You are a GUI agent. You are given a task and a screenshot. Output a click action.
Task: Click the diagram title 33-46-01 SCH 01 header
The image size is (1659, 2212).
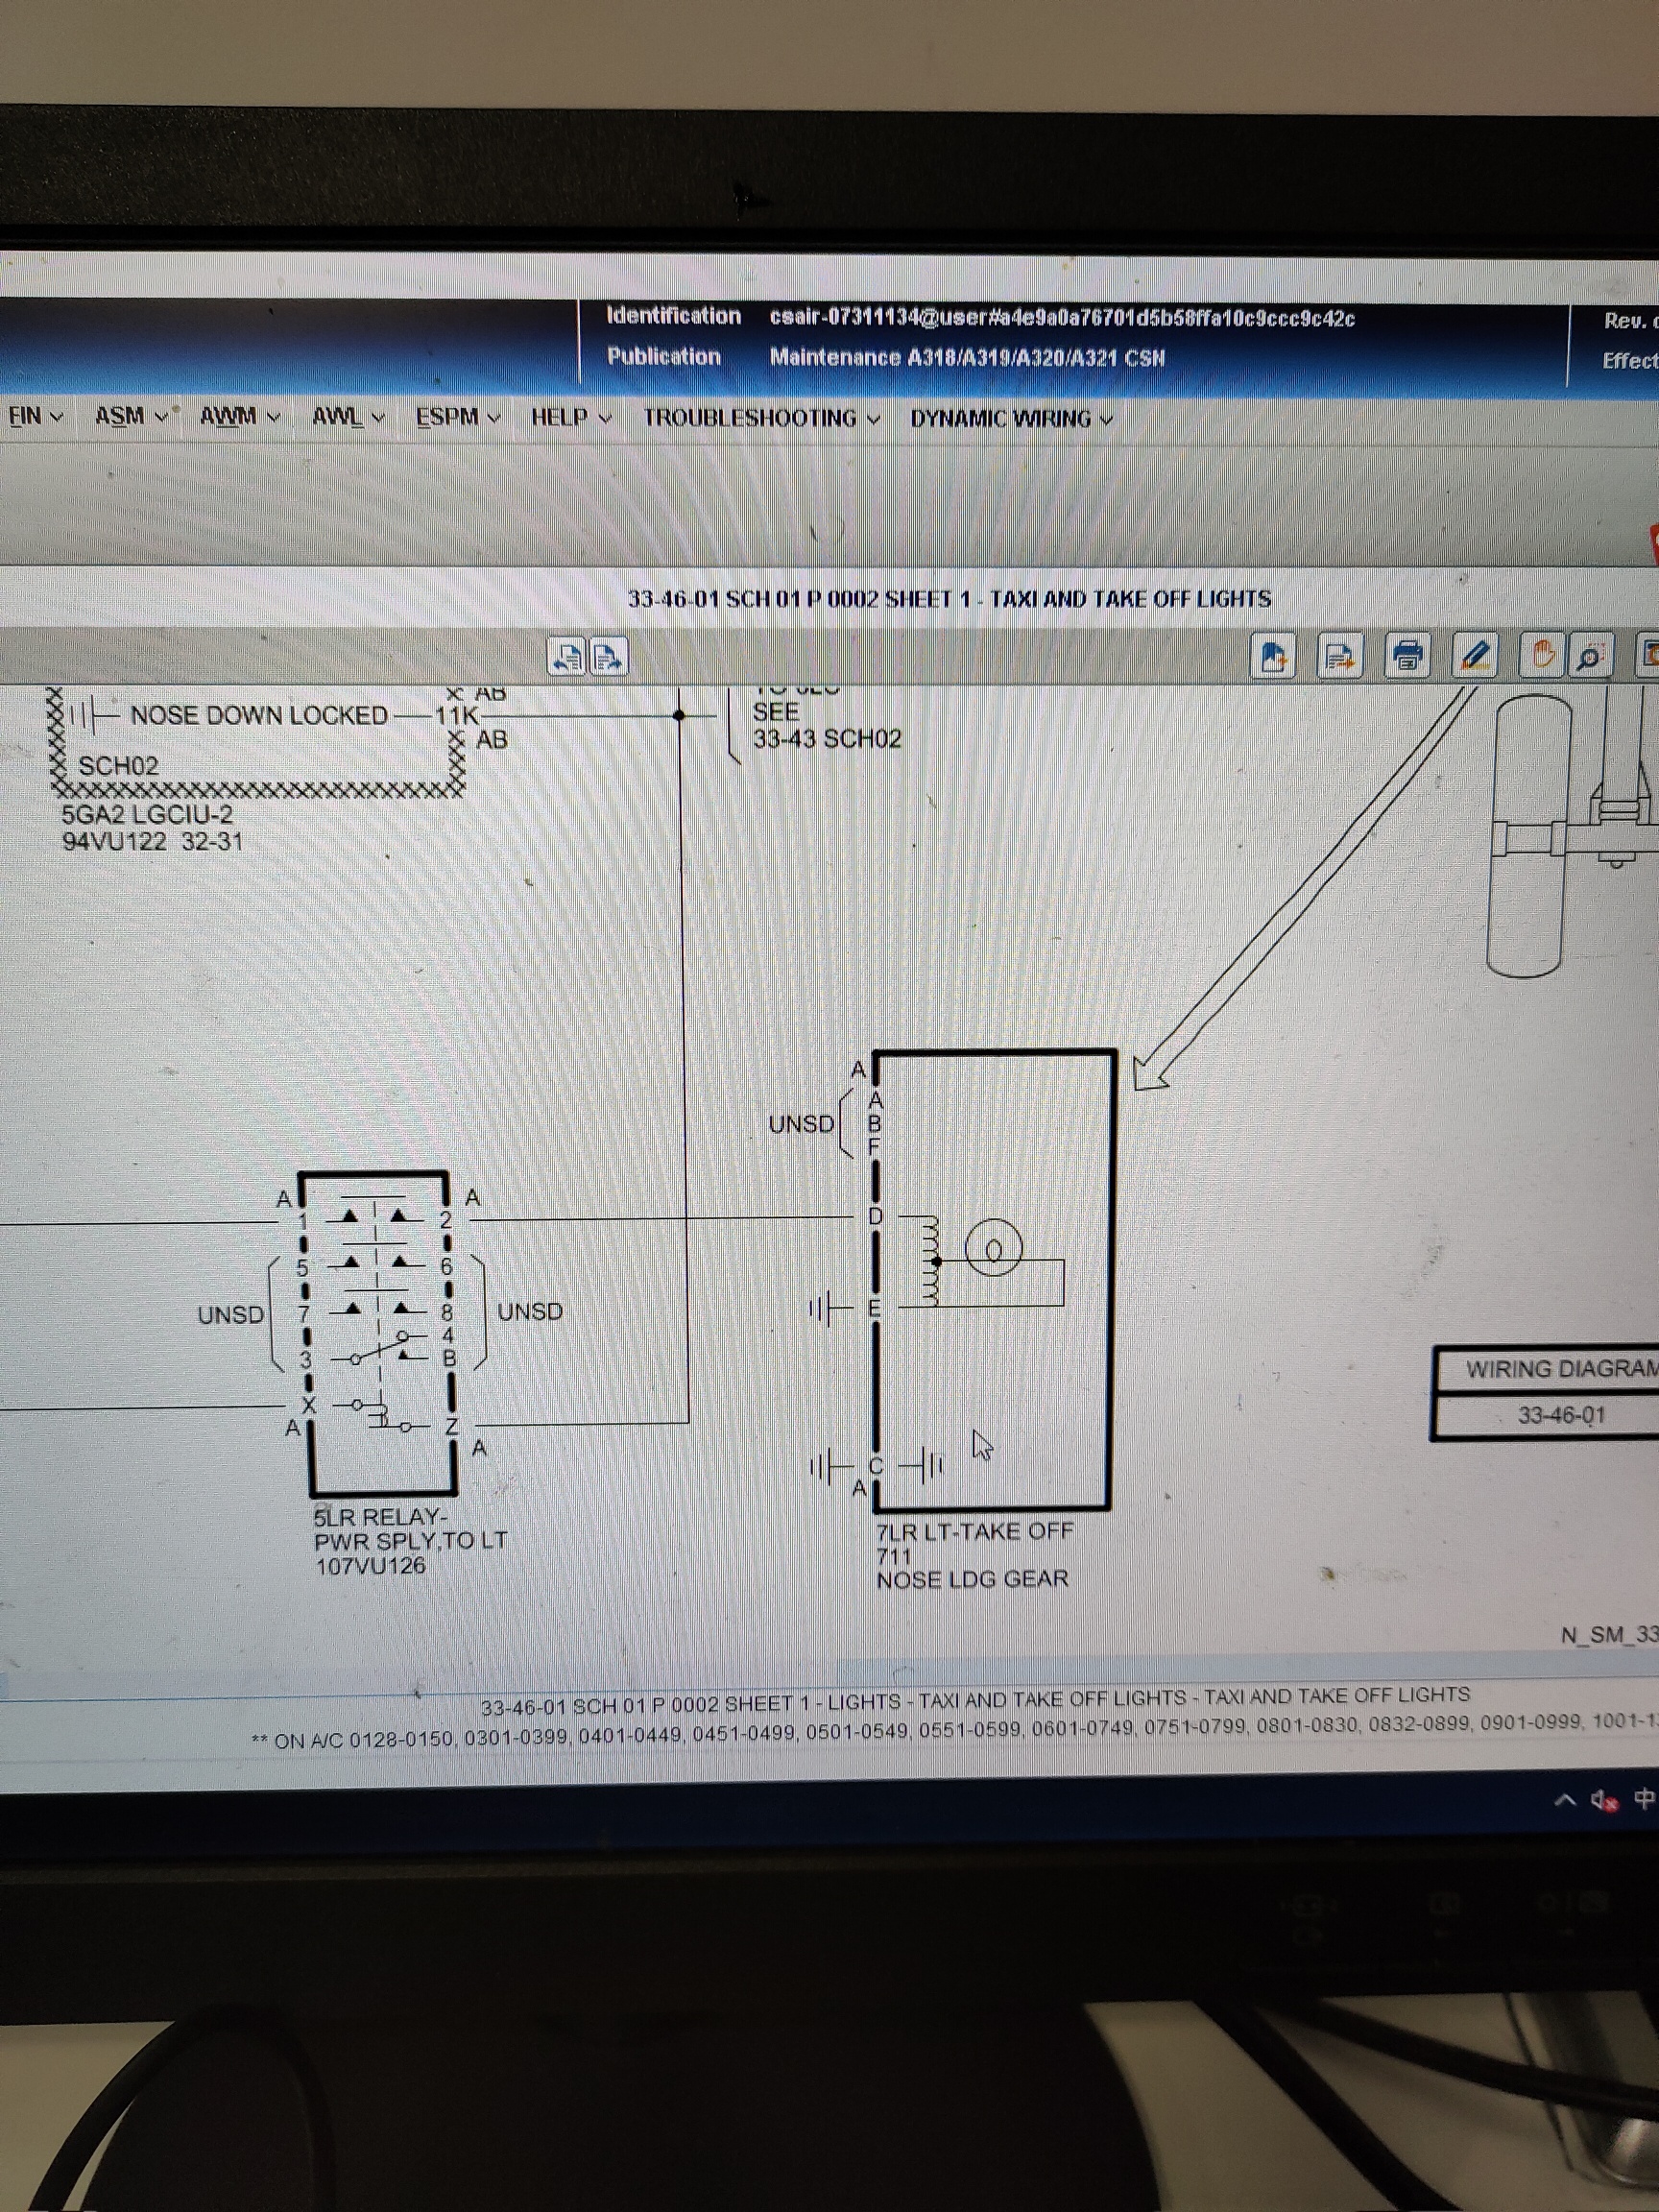point(949,599)
